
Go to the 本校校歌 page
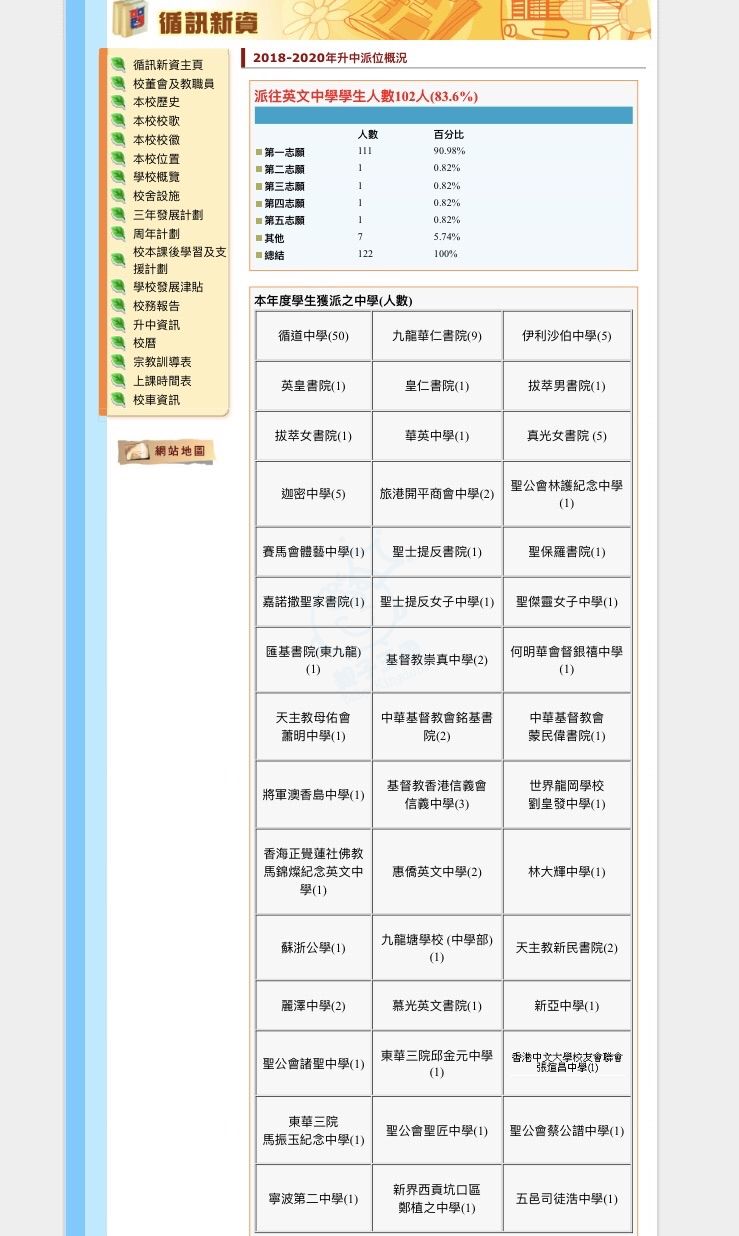(156, 121)
